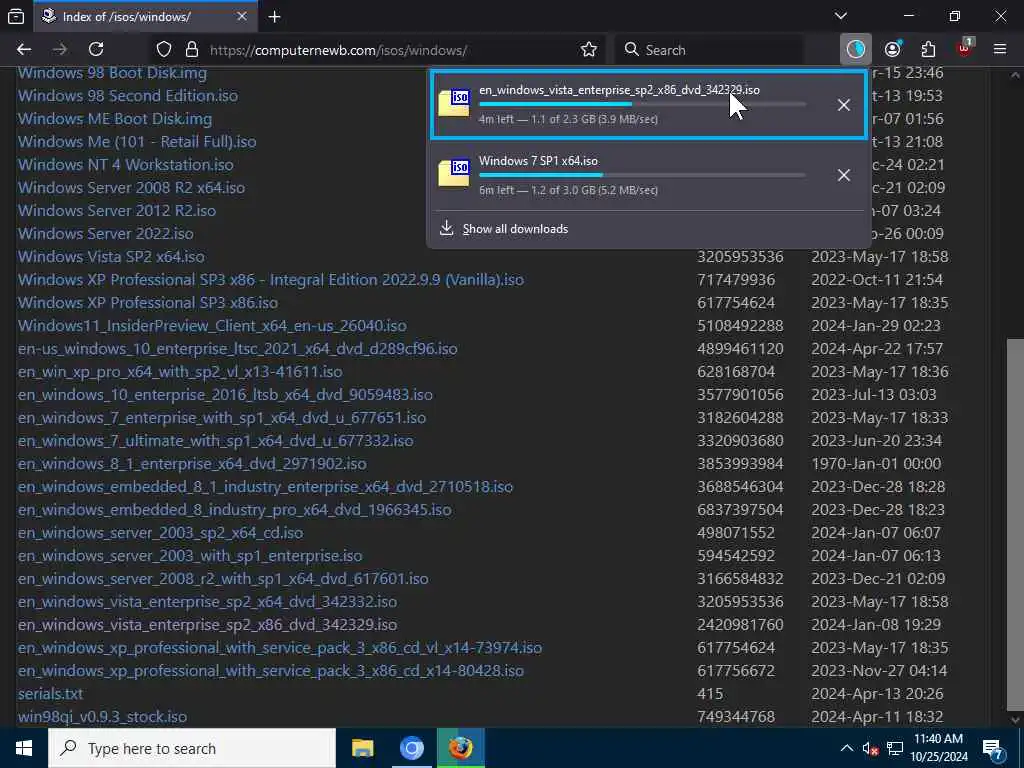This screenshot has height=768, width=1024.
Task: Open the Firefox account icon
Action: pyautogui.click(x=893, y=49)
